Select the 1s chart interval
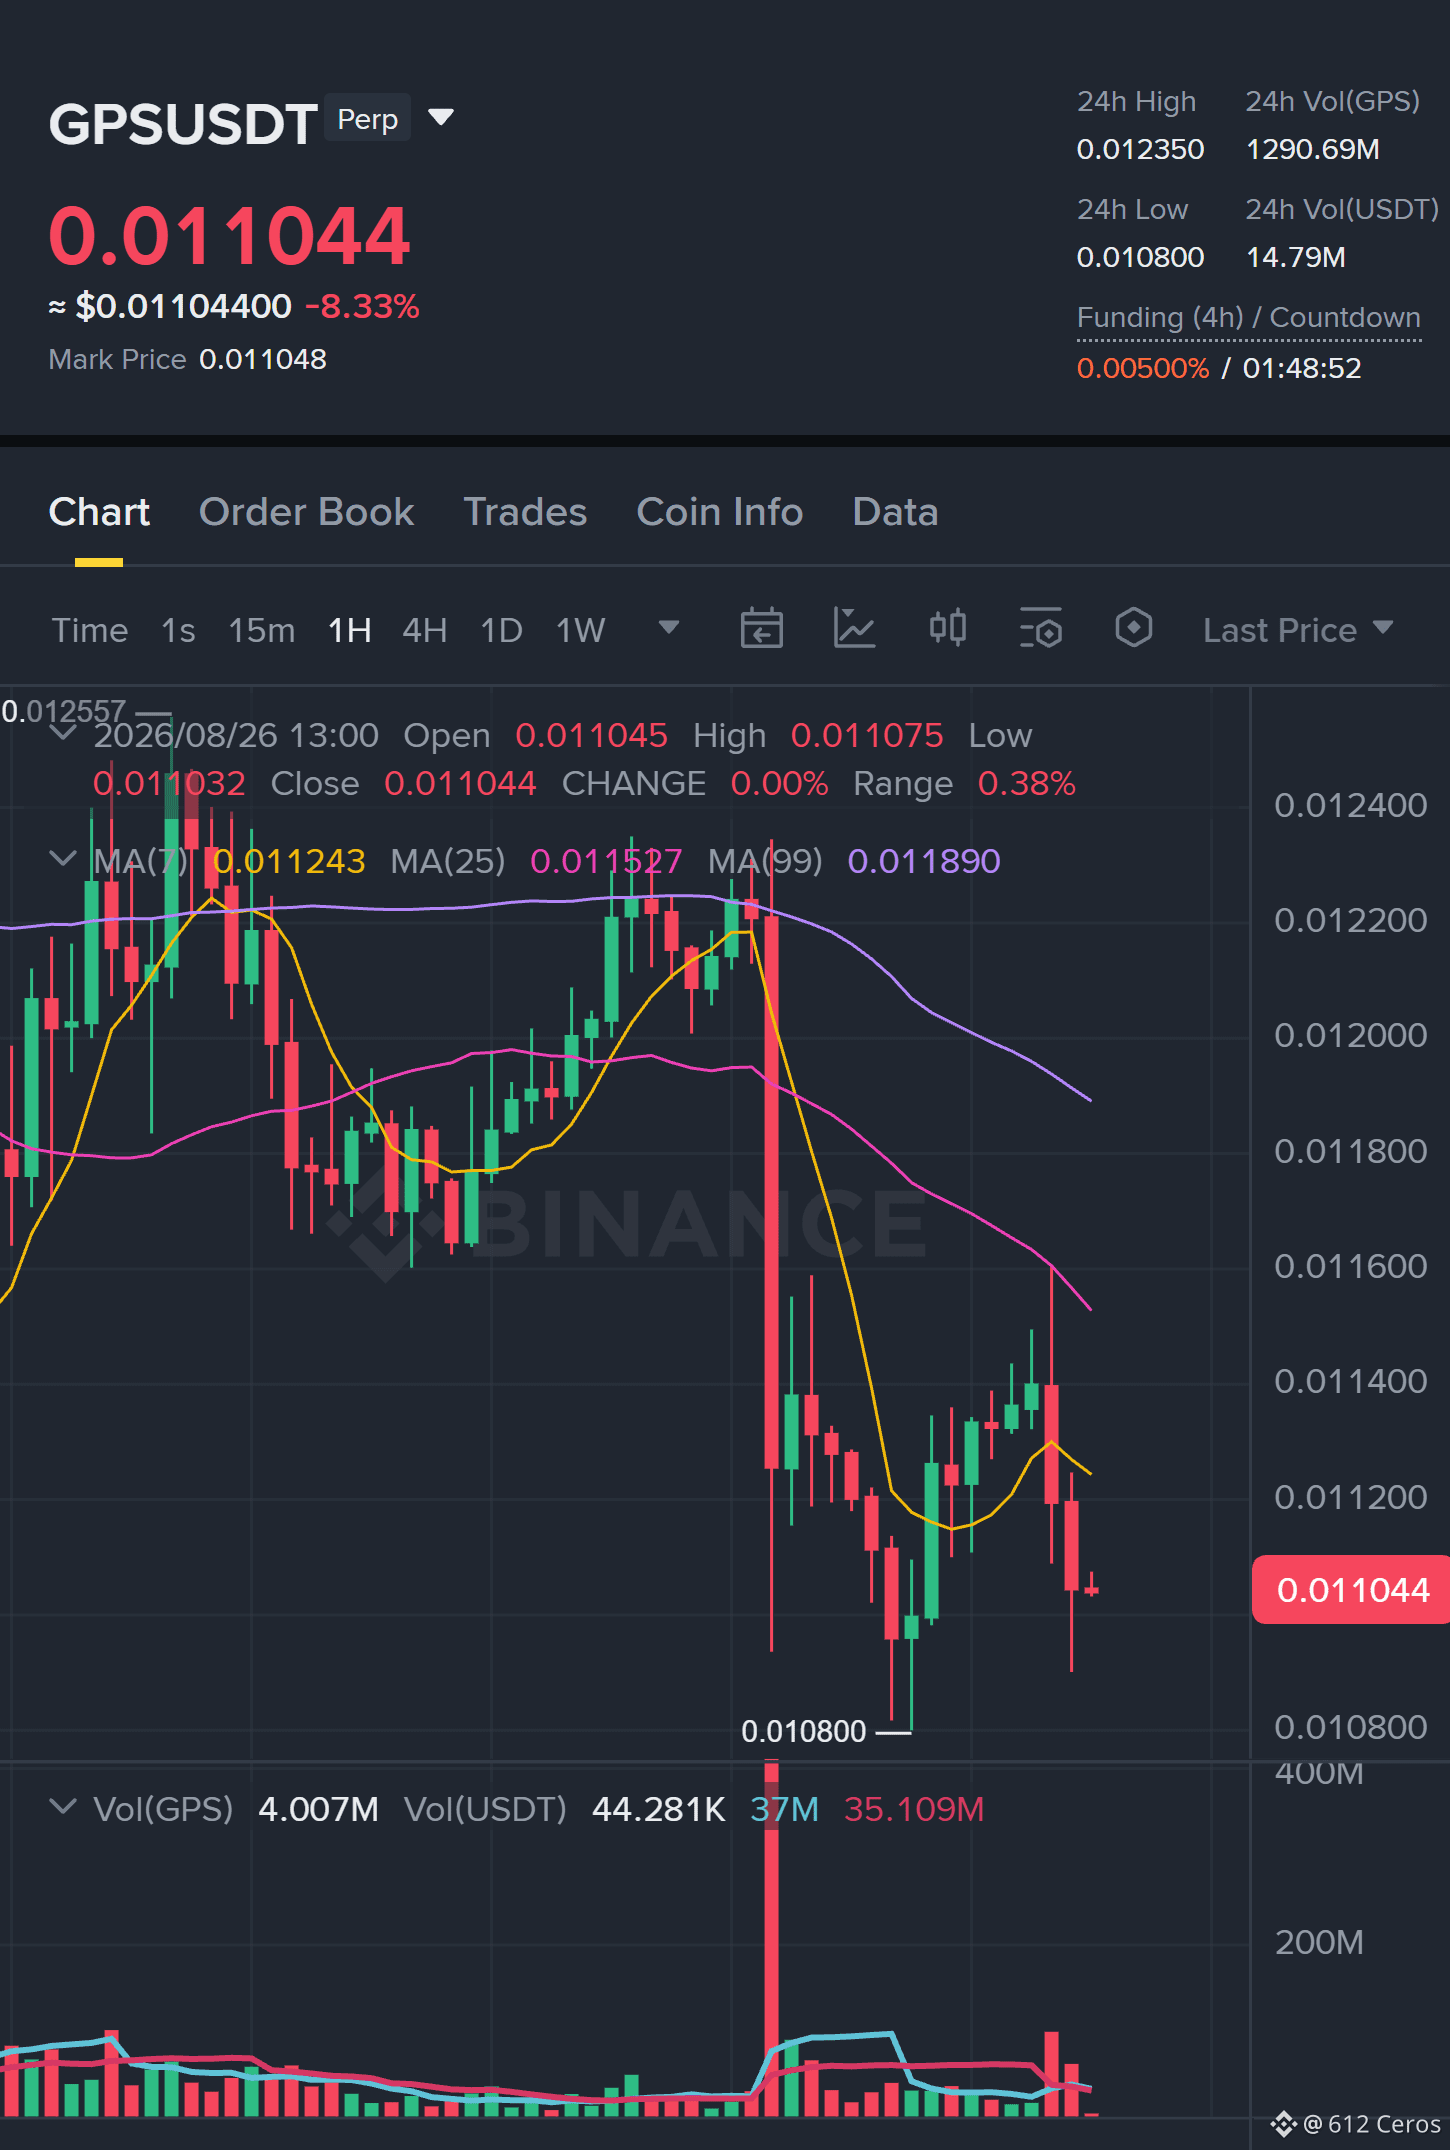Image resolution: width=1450 pixels, height=2150 pixels. coord(178,630)
